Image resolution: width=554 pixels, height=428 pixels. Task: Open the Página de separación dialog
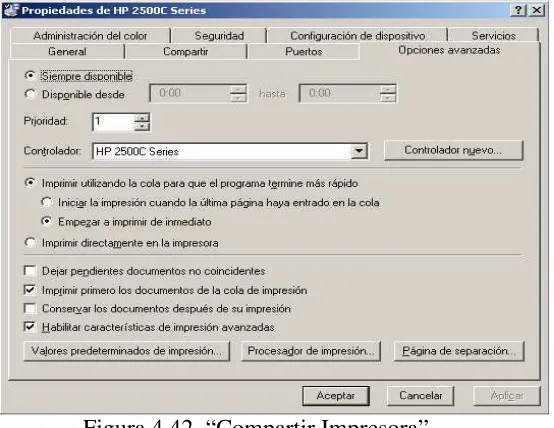[x=459, y=351]
